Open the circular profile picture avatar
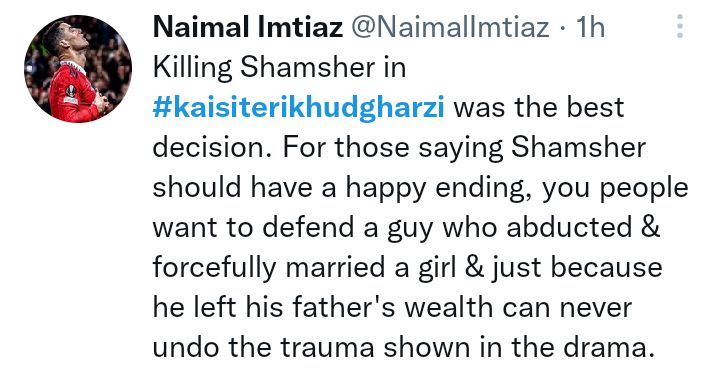 78,69
